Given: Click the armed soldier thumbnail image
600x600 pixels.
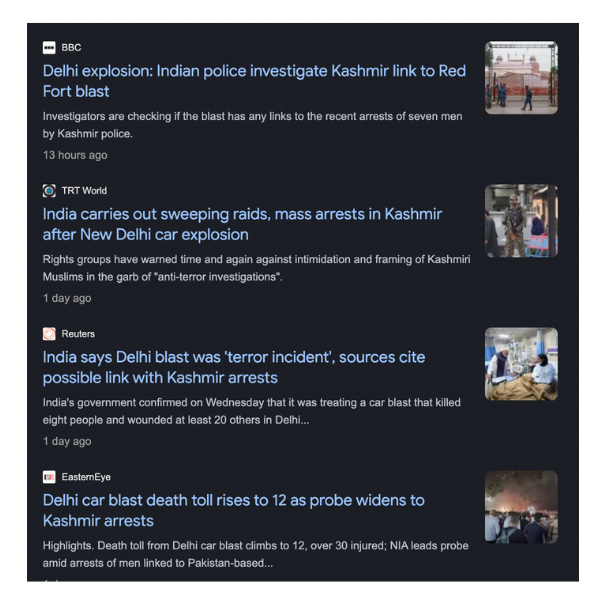Looking at the screenshot, I should (521, 221).
